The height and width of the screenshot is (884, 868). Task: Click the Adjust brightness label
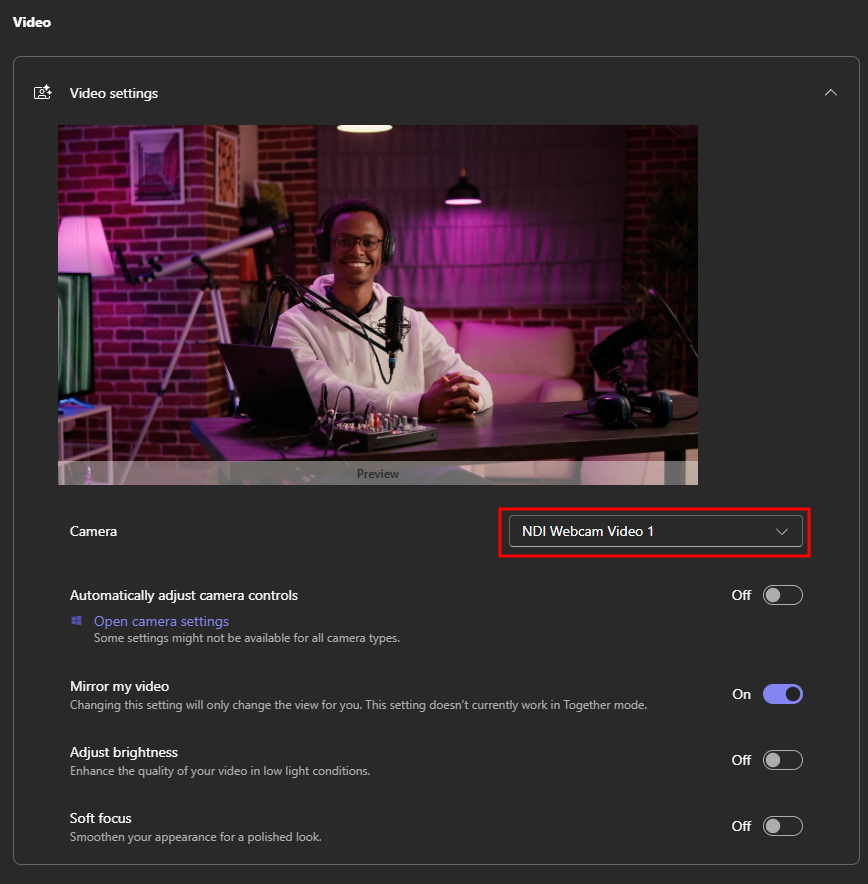[123, 752]
